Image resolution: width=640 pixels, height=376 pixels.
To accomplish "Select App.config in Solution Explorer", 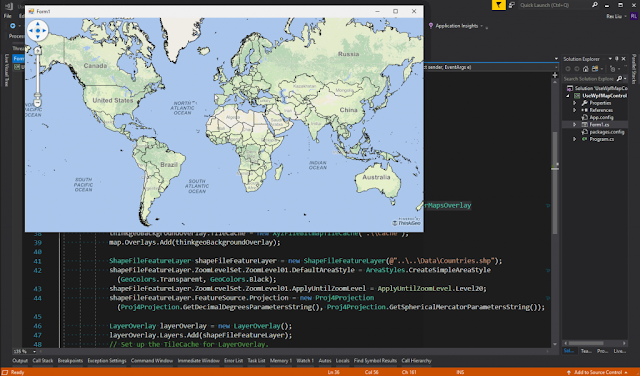I will pos(601,117).
